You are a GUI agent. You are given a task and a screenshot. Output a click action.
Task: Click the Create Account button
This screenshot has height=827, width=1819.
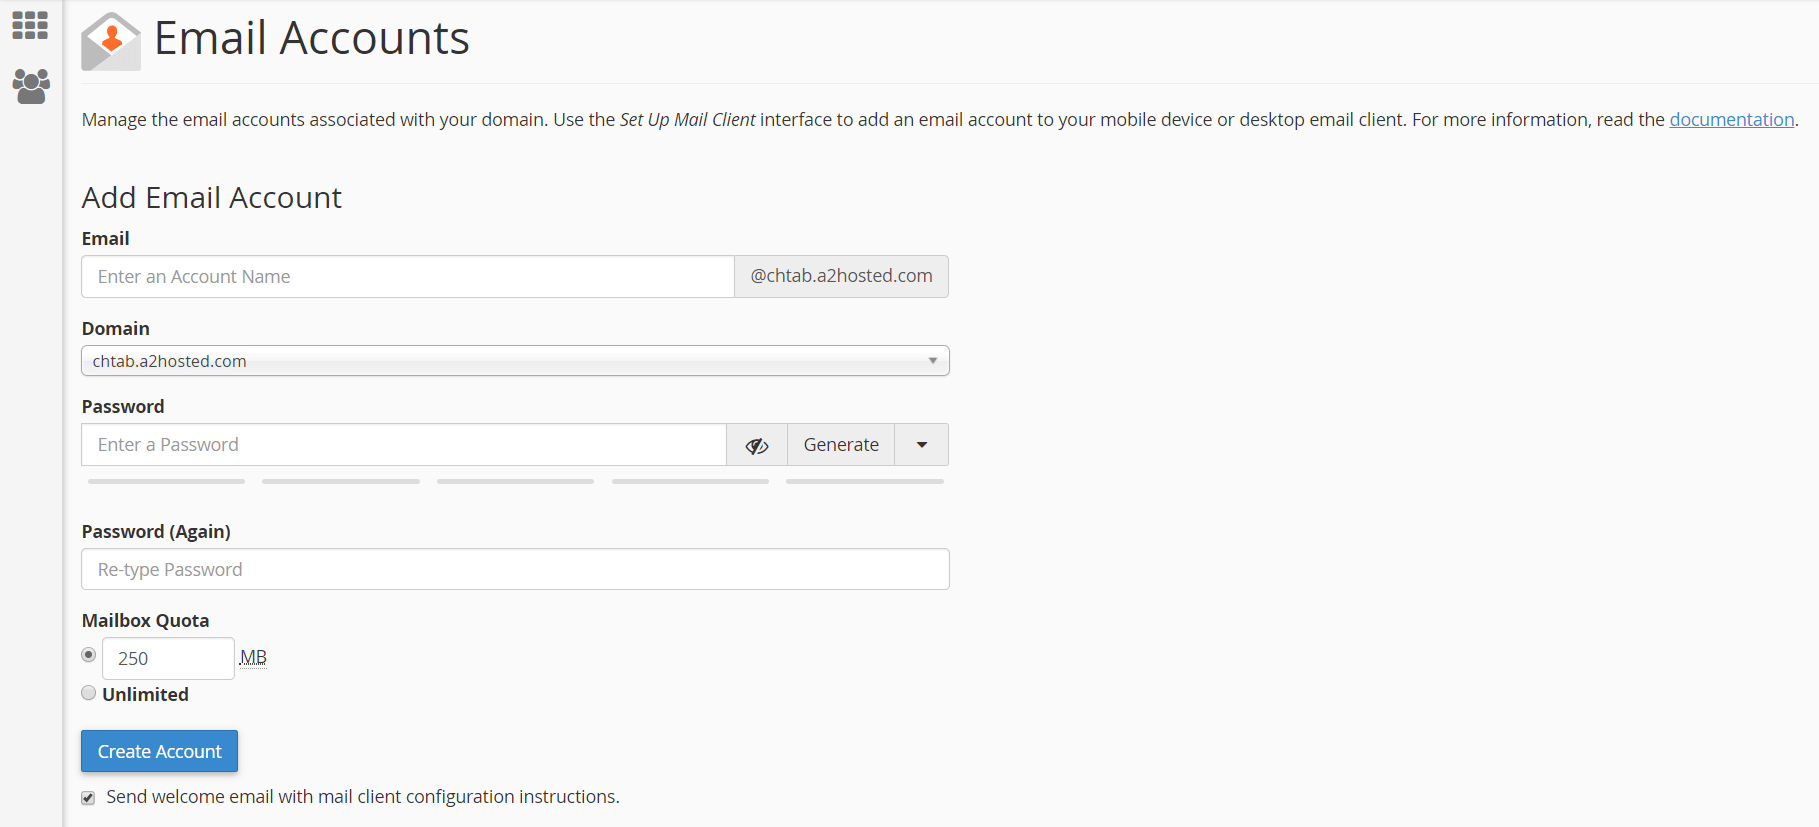(x=159, y=751)
